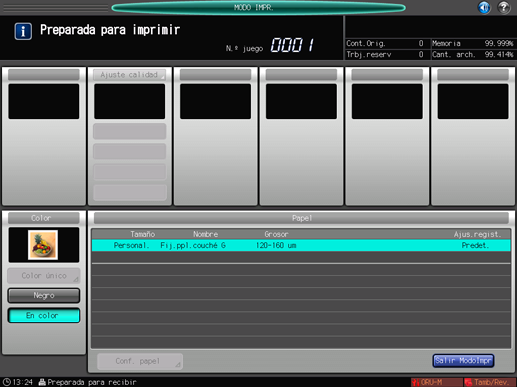The image size is (517, 387).
Task: Click the Grosor column header
Action: [276, 234]
